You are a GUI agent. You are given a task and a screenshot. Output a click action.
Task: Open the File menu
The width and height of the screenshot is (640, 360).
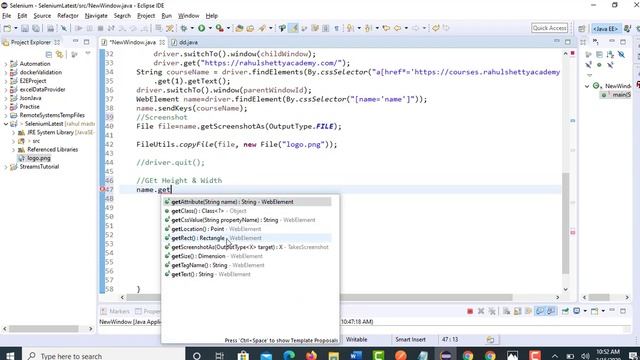[x=7, y=16]
